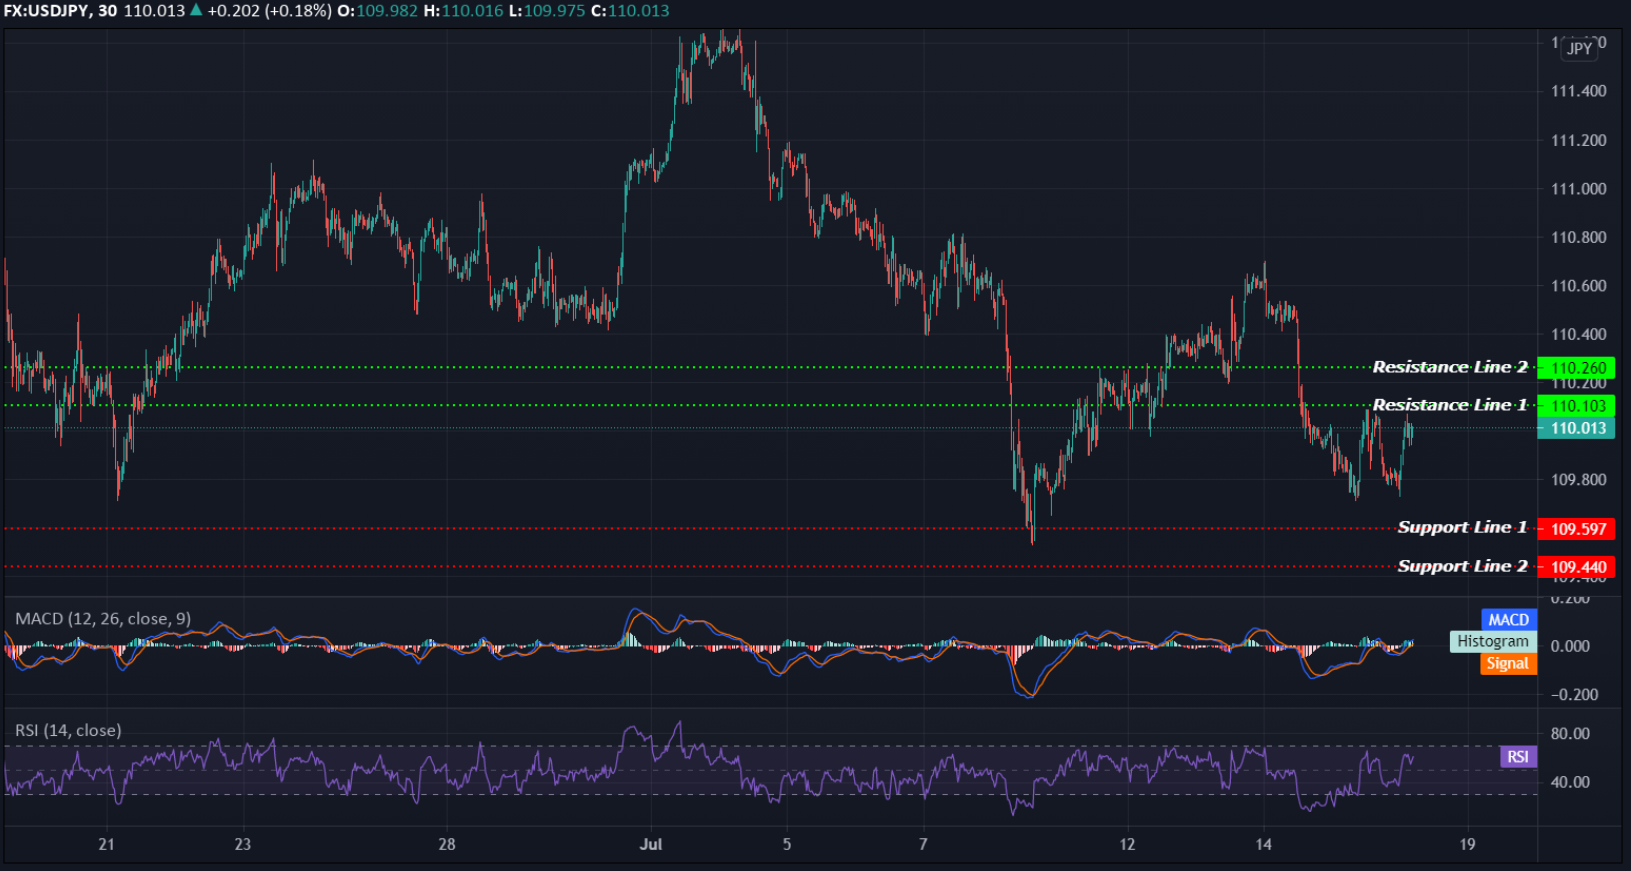Click the RSI (14, close) title

pos(68,730)
